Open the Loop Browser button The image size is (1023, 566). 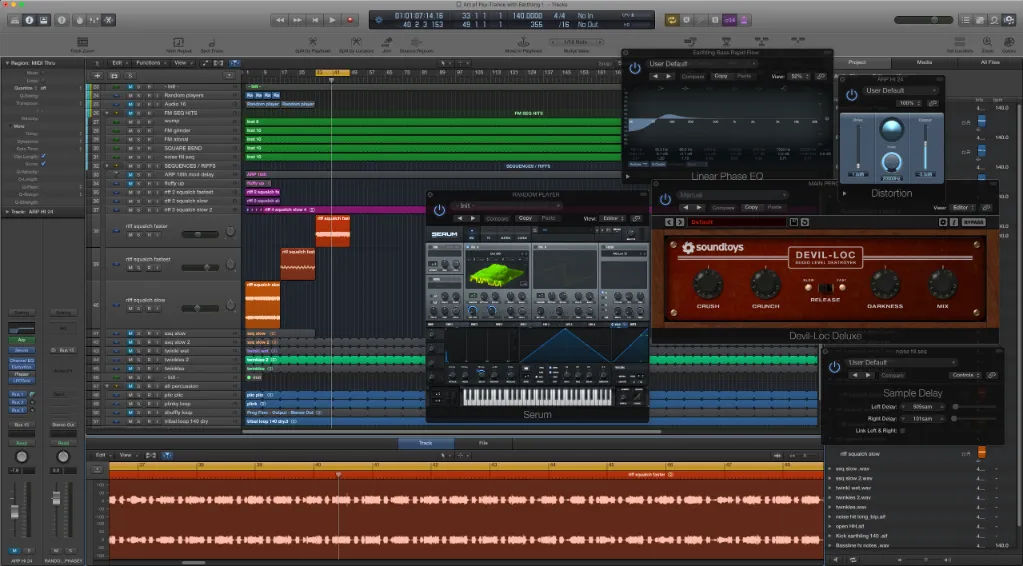[x=994, y=20]
